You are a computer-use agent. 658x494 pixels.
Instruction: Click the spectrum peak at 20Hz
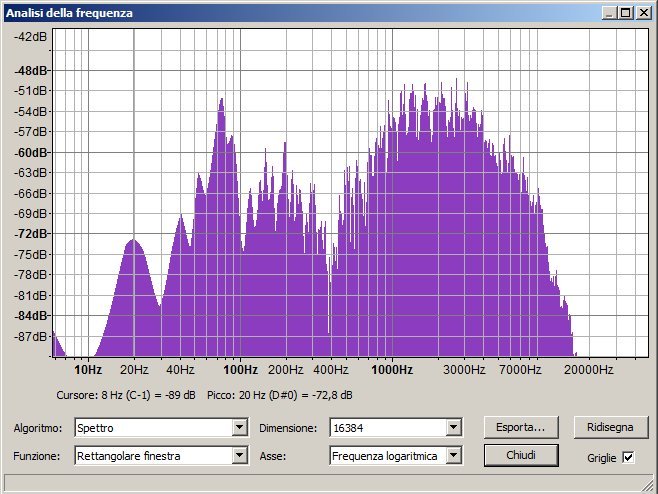pyautogui.click(x=133, y=242)
